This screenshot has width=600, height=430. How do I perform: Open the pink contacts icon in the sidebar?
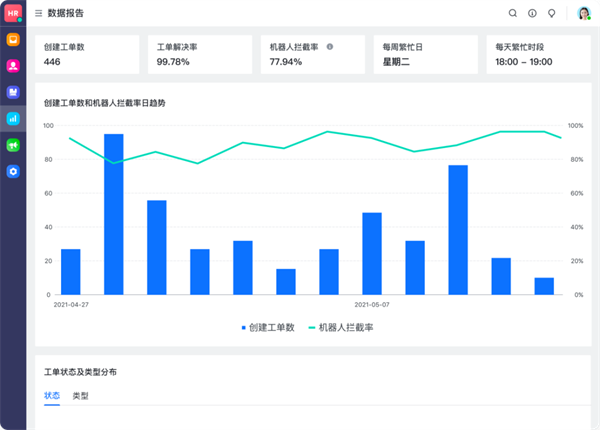[x=13, y=66]
